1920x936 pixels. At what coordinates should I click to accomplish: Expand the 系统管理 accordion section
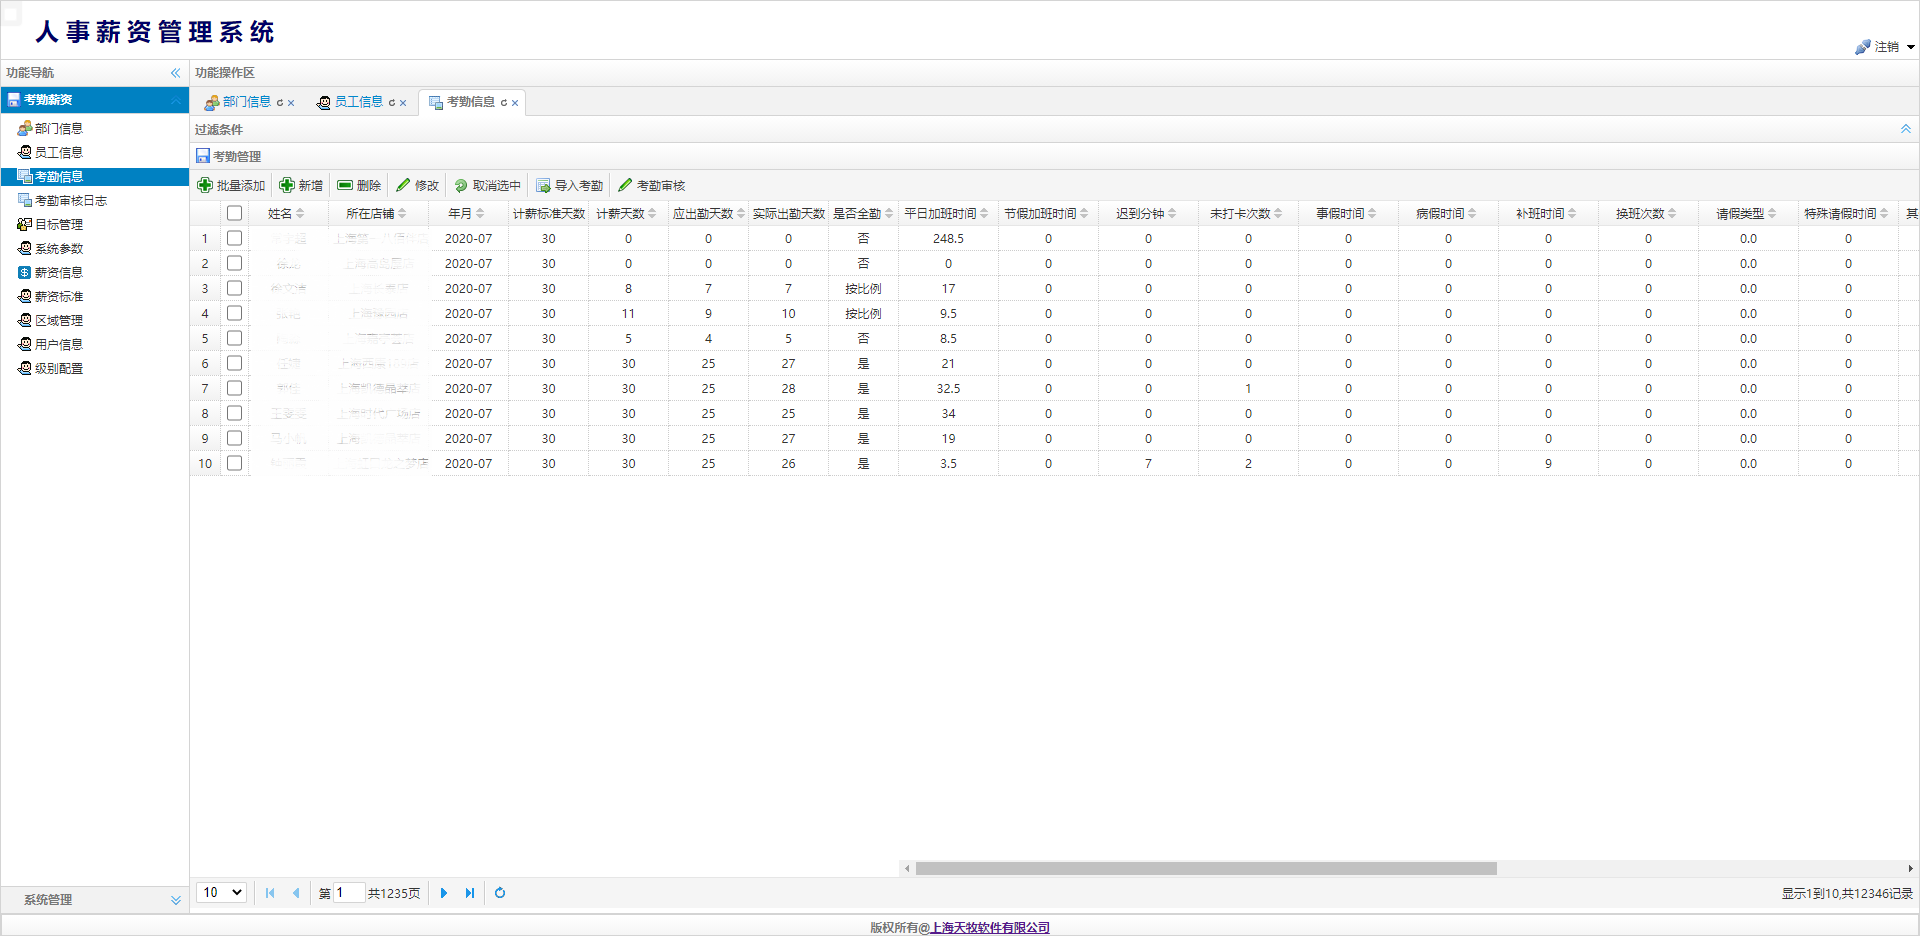coord(175,900)
